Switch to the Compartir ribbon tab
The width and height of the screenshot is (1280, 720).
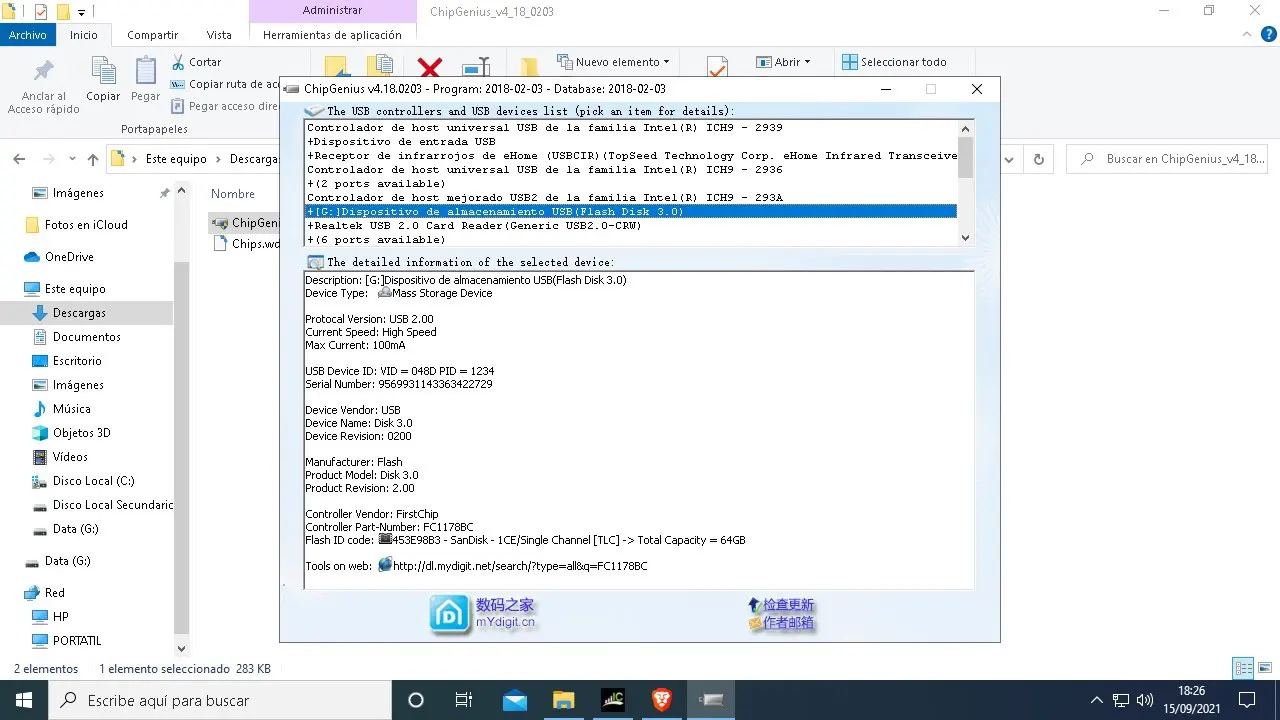point(152,35)
